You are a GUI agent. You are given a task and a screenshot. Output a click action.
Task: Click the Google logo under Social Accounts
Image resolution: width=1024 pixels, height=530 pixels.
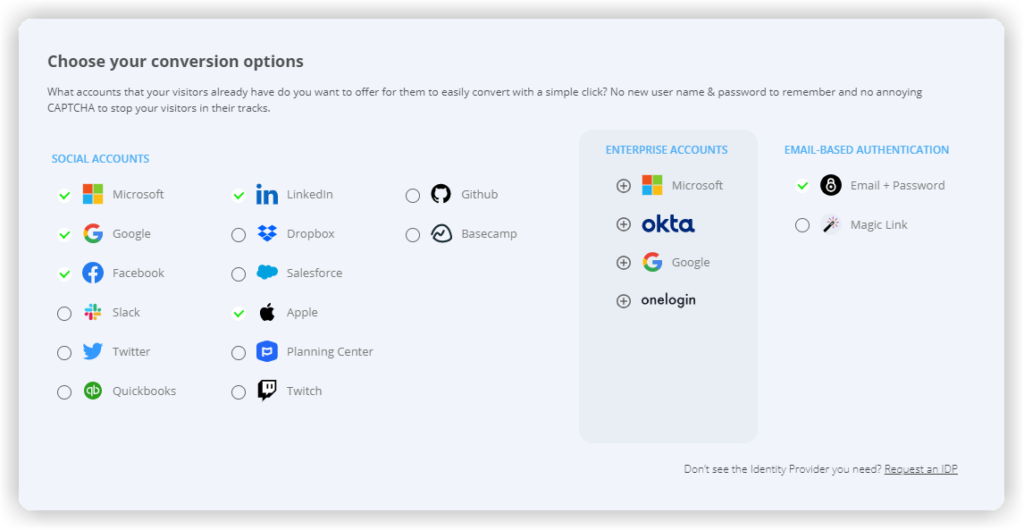coord(93,234)
